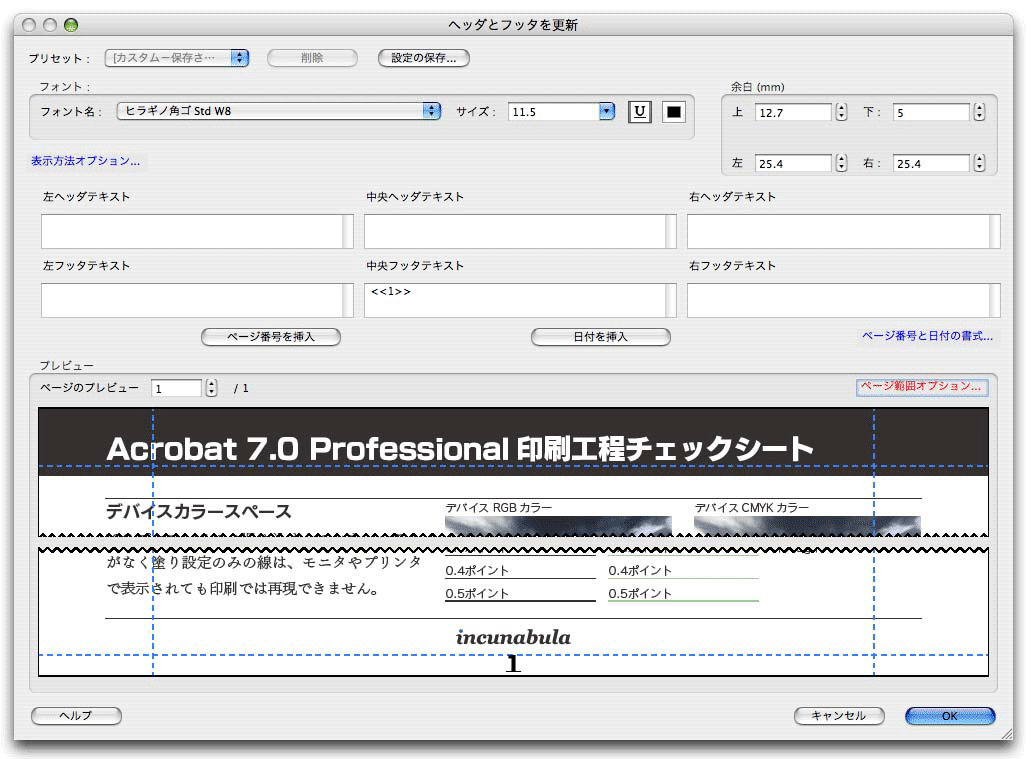Click the 中央フッタテキスト box containing <<1>>
Viewport: 1031px width, 759px height.
coord(520,301)
